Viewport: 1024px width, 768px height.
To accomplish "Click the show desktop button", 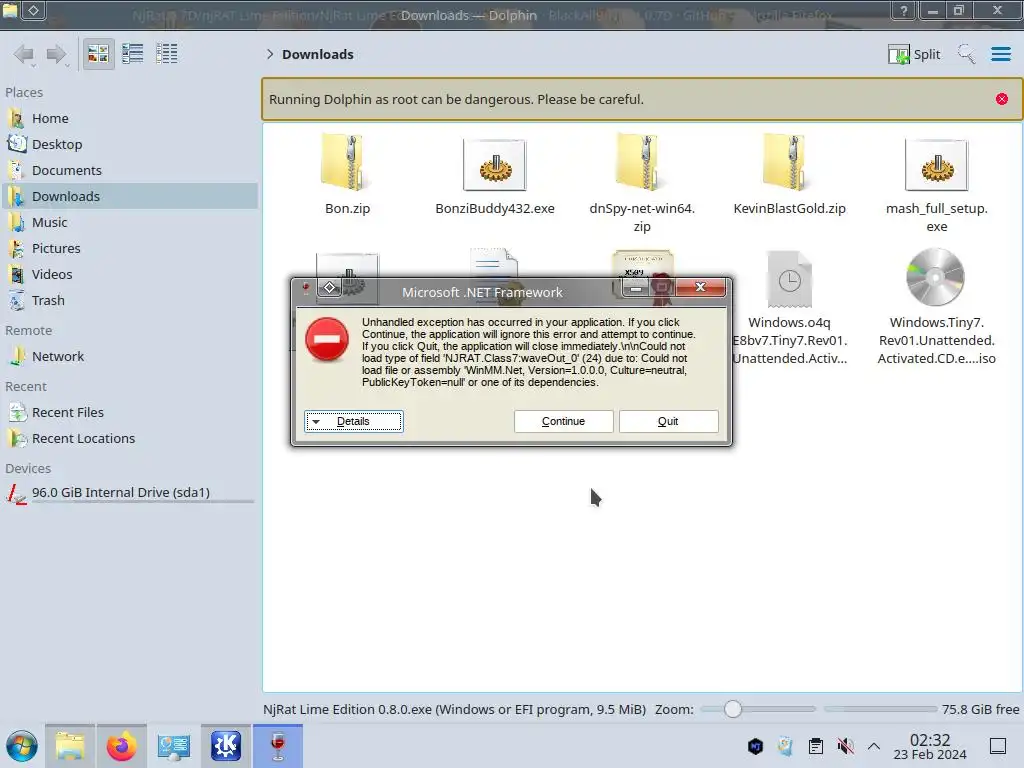I will [998, 746].
